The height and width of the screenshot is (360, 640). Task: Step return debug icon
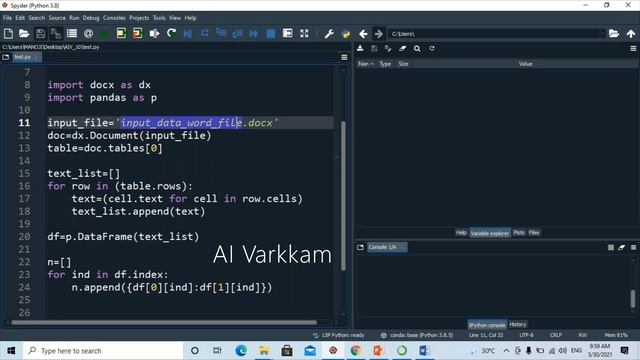coord(237,33)
